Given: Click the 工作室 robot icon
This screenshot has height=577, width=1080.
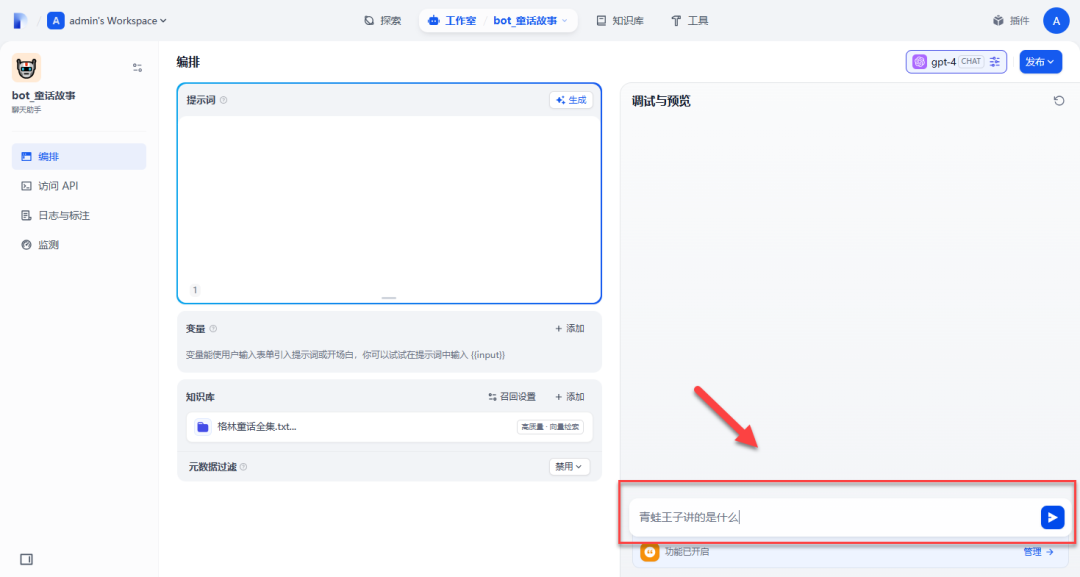Looking at the screenshot, I should pos(433,21).
